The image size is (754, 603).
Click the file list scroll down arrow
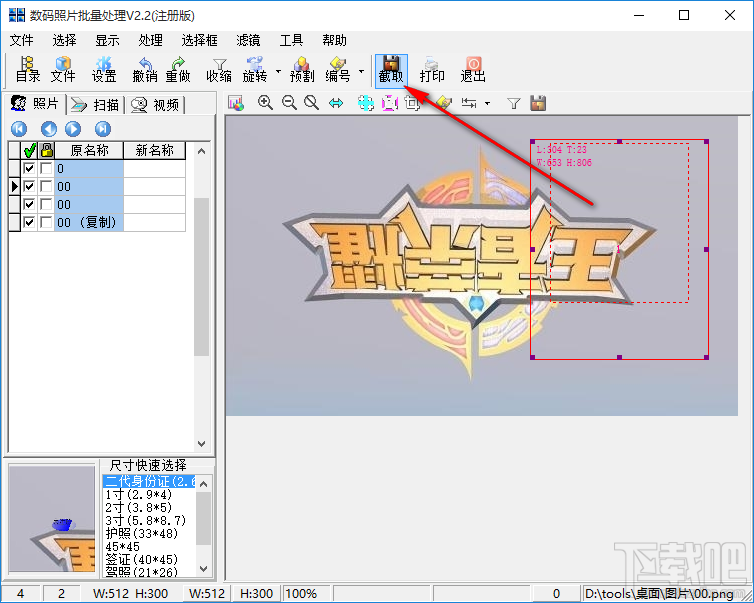pyautogui.click(x=201, y=443)
